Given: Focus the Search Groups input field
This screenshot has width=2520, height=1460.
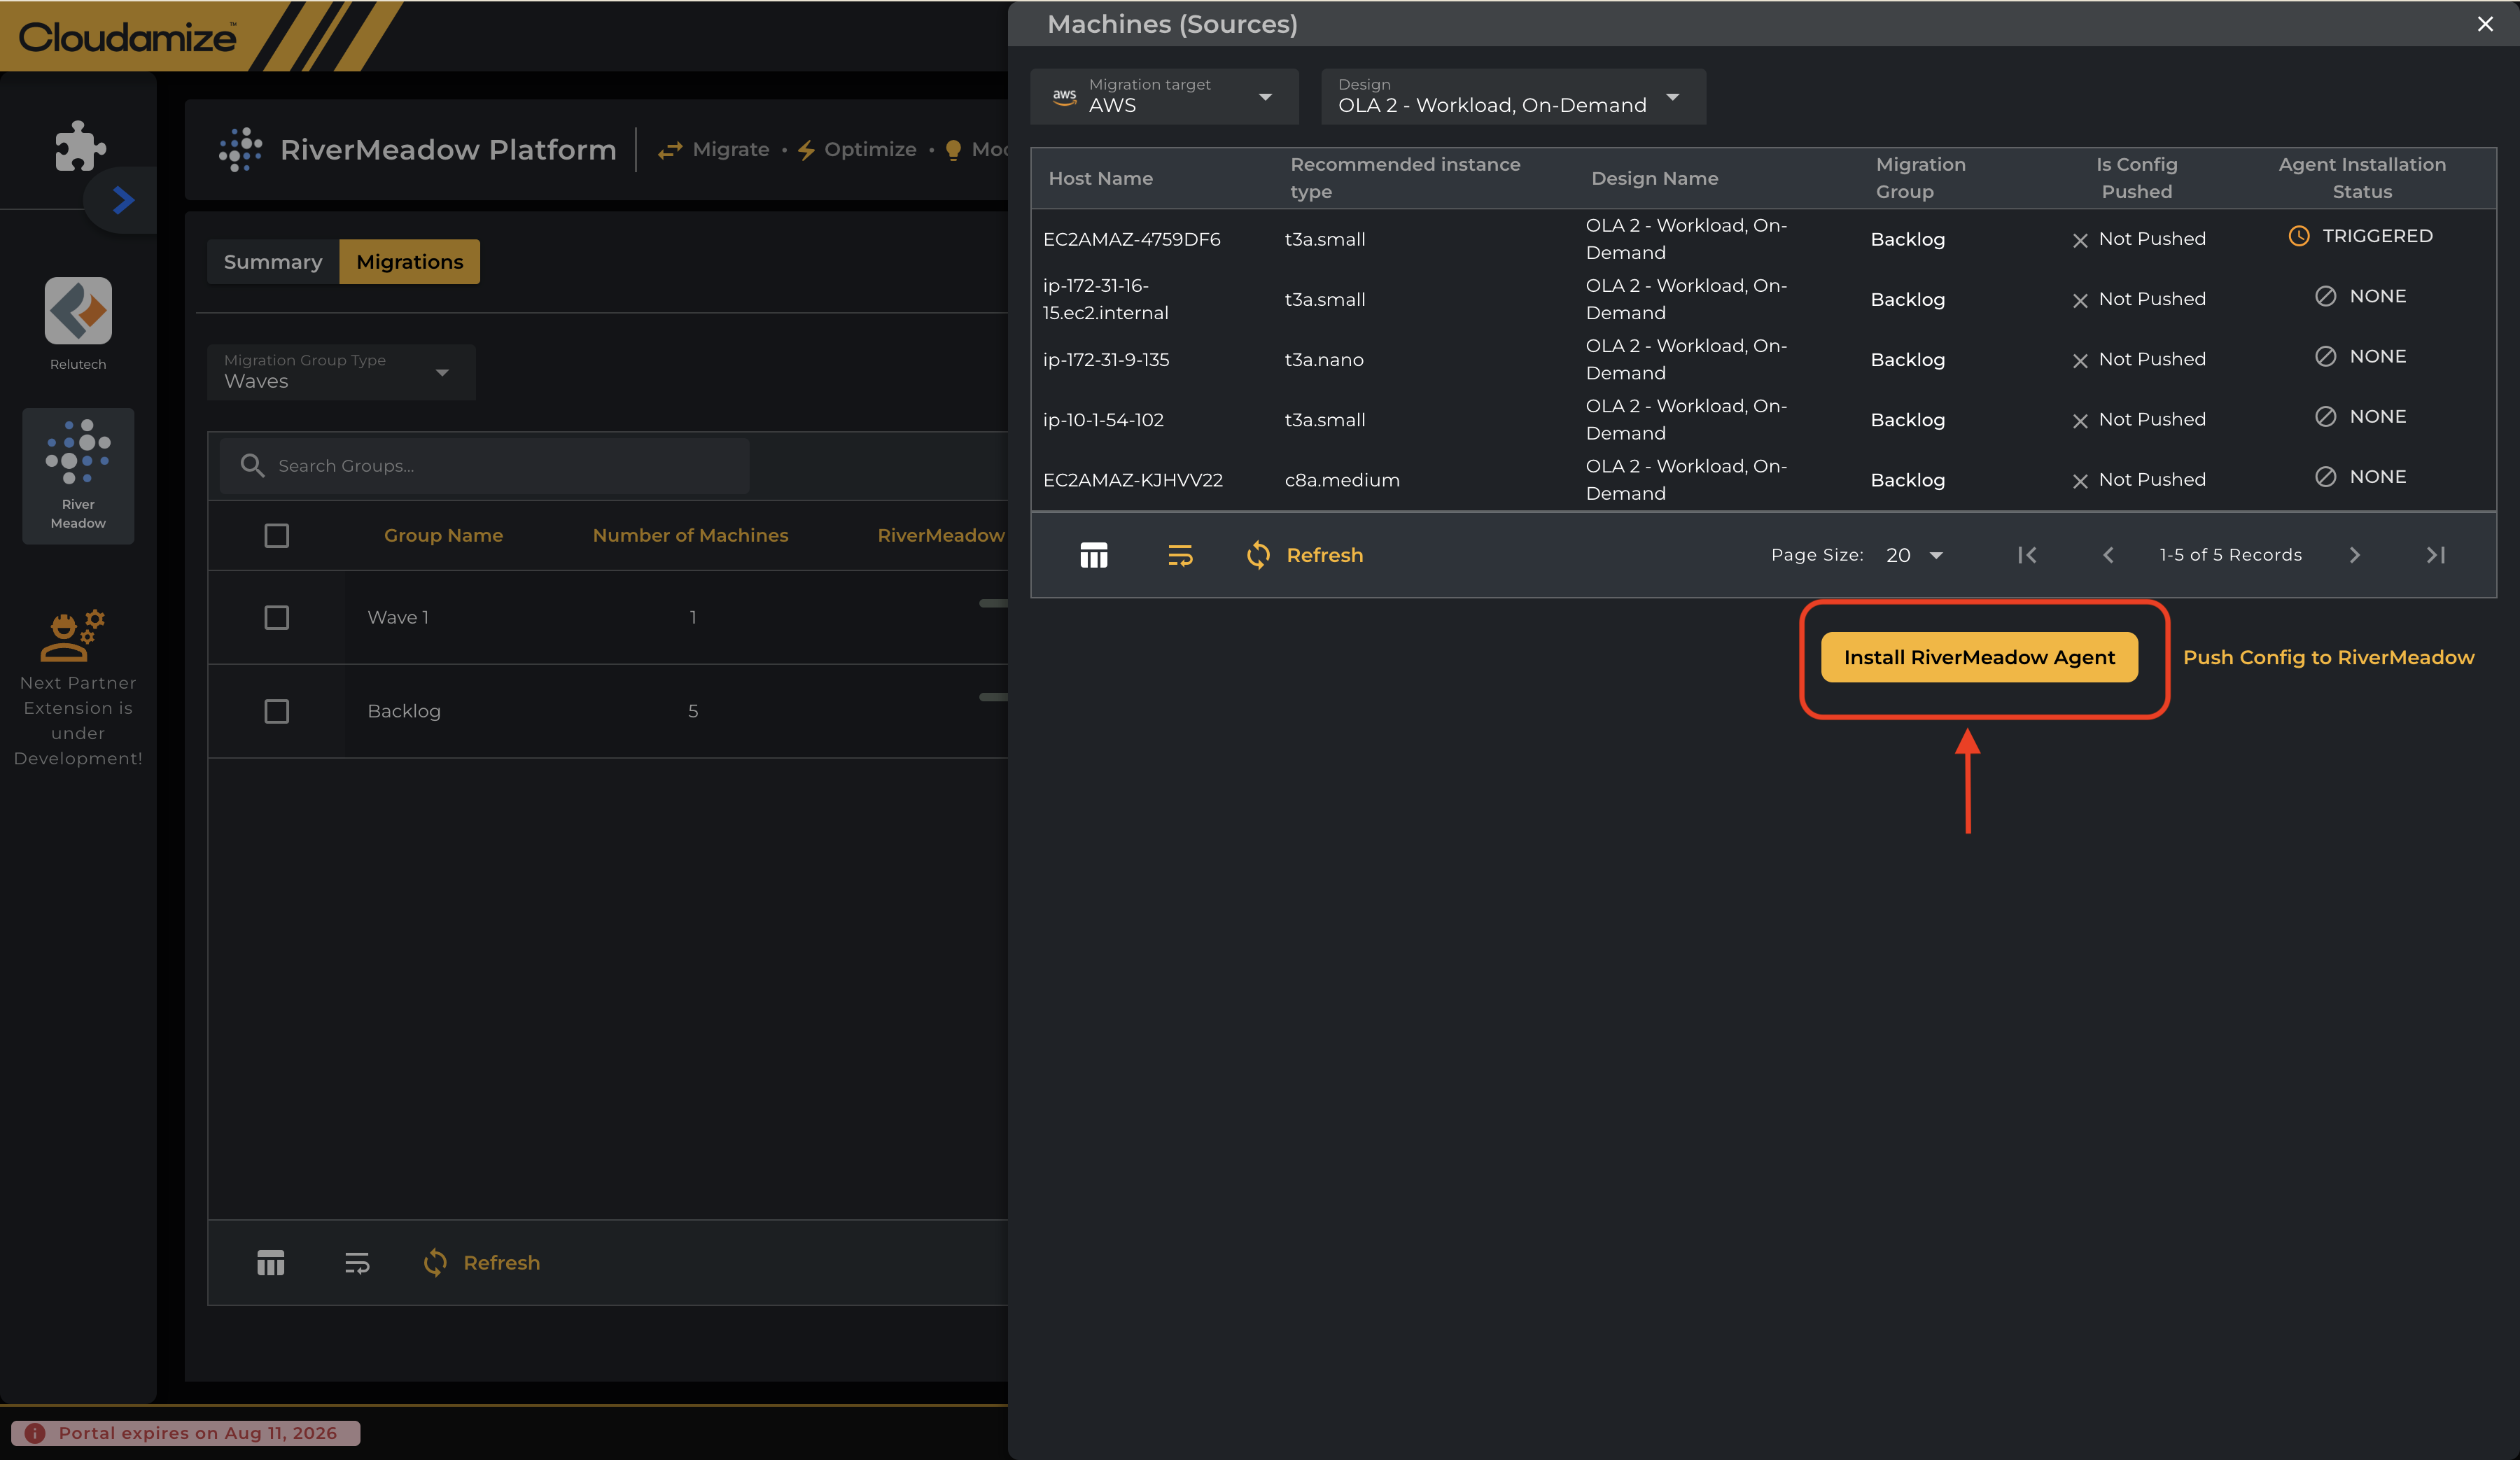Looking at the screenshot, I should (485, 466).
